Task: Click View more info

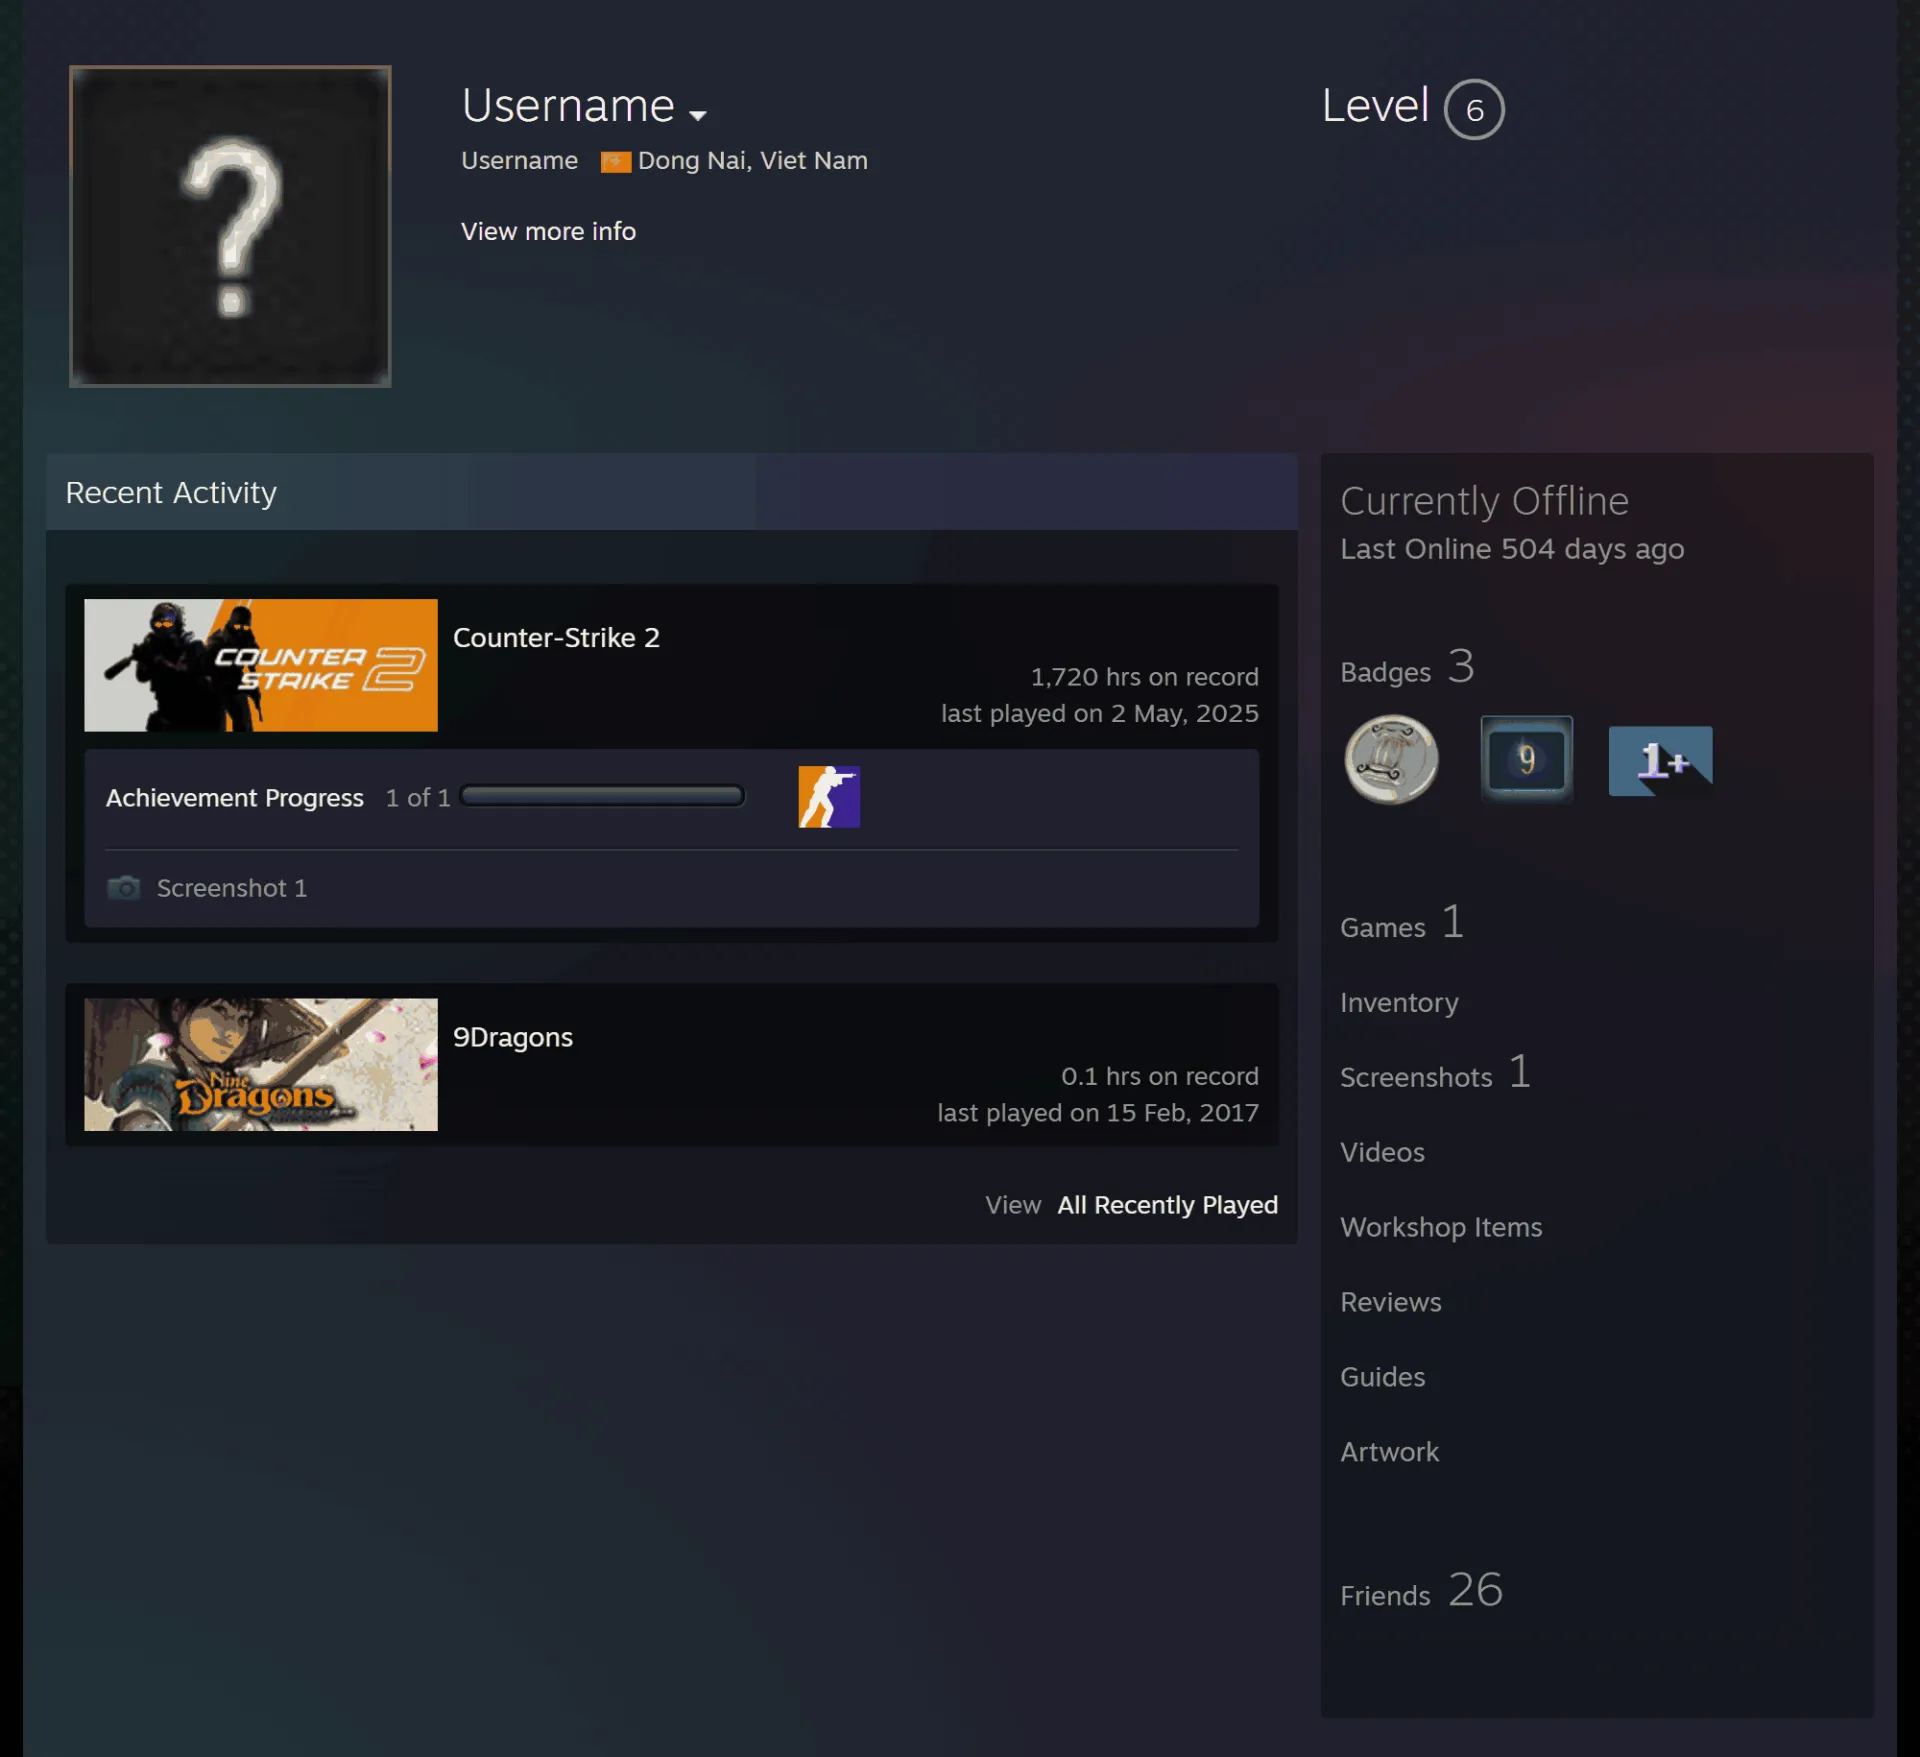Action: coord(548,231)
